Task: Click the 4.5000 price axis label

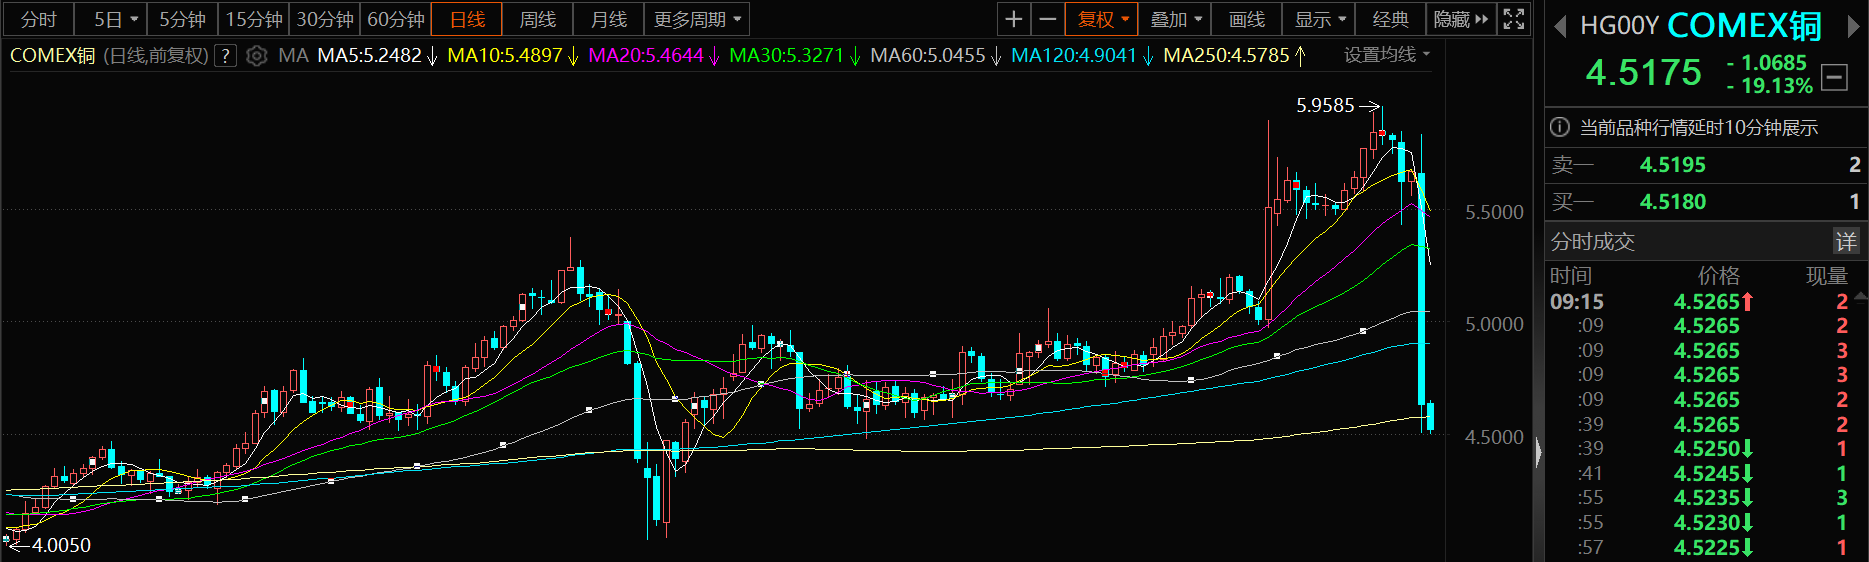Action: pos(1494,437)
